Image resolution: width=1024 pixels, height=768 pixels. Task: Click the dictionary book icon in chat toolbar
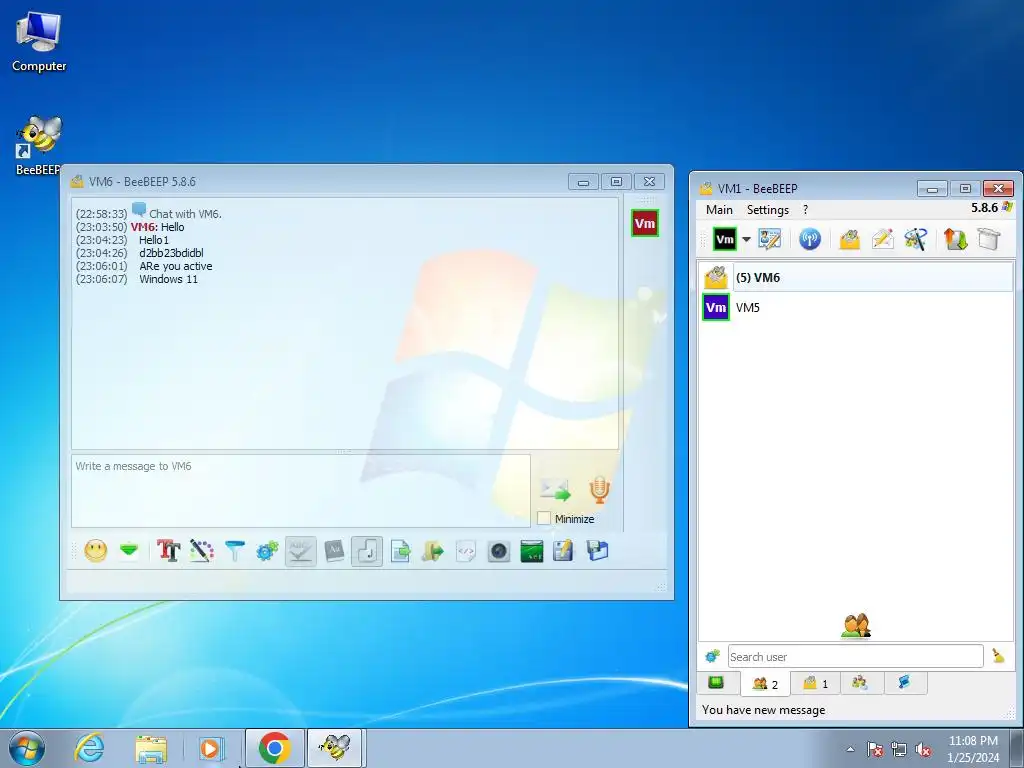click(x=334, y=551)
